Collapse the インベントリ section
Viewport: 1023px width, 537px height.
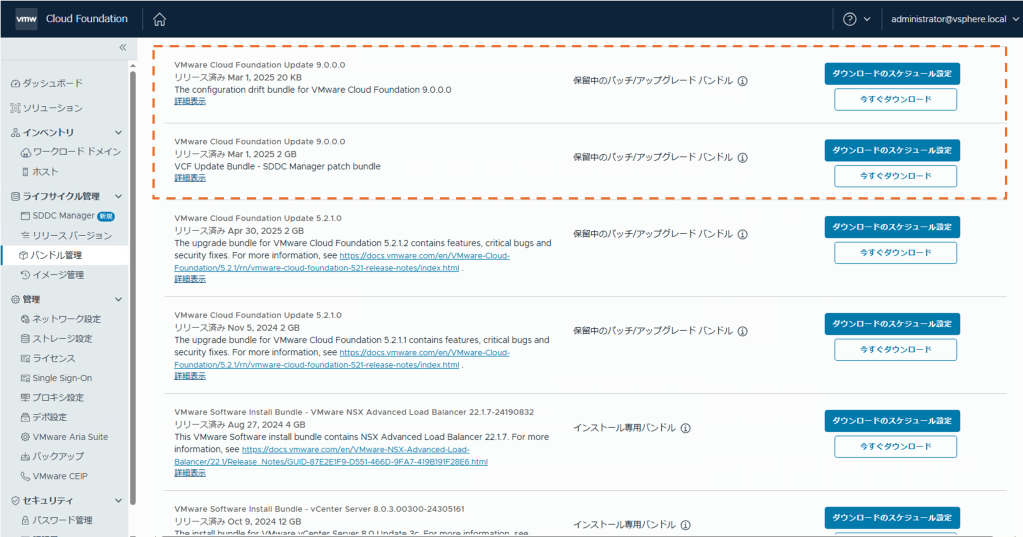[119, 132]
